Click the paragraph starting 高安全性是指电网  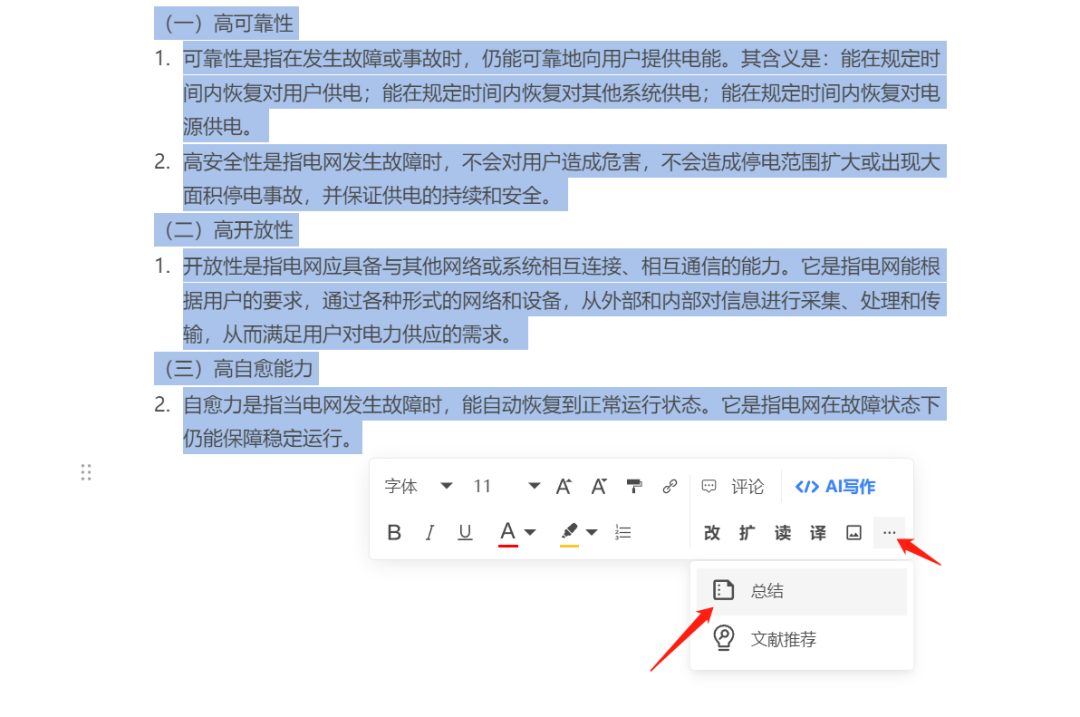pos(565,178)
